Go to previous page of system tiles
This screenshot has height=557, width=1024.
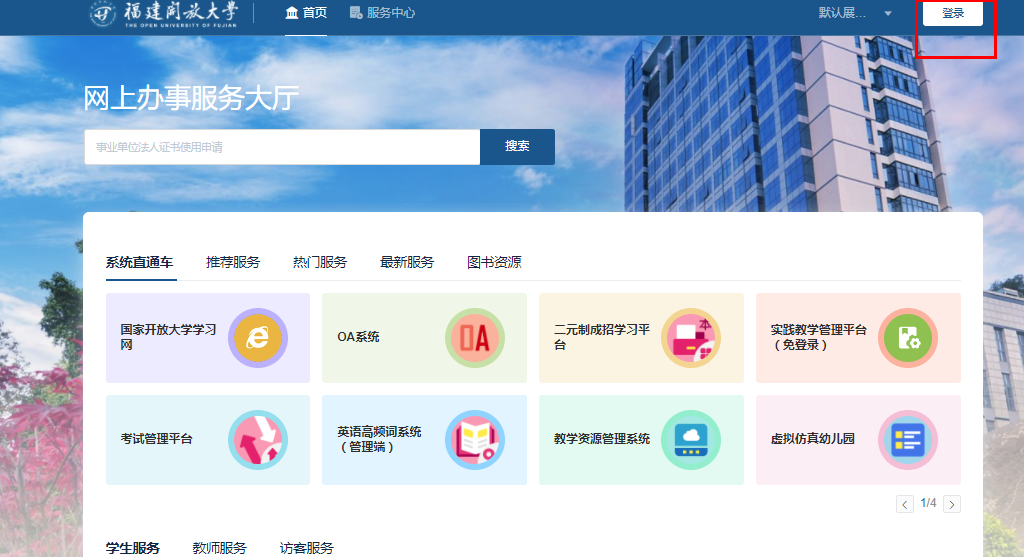coord(905,504)
